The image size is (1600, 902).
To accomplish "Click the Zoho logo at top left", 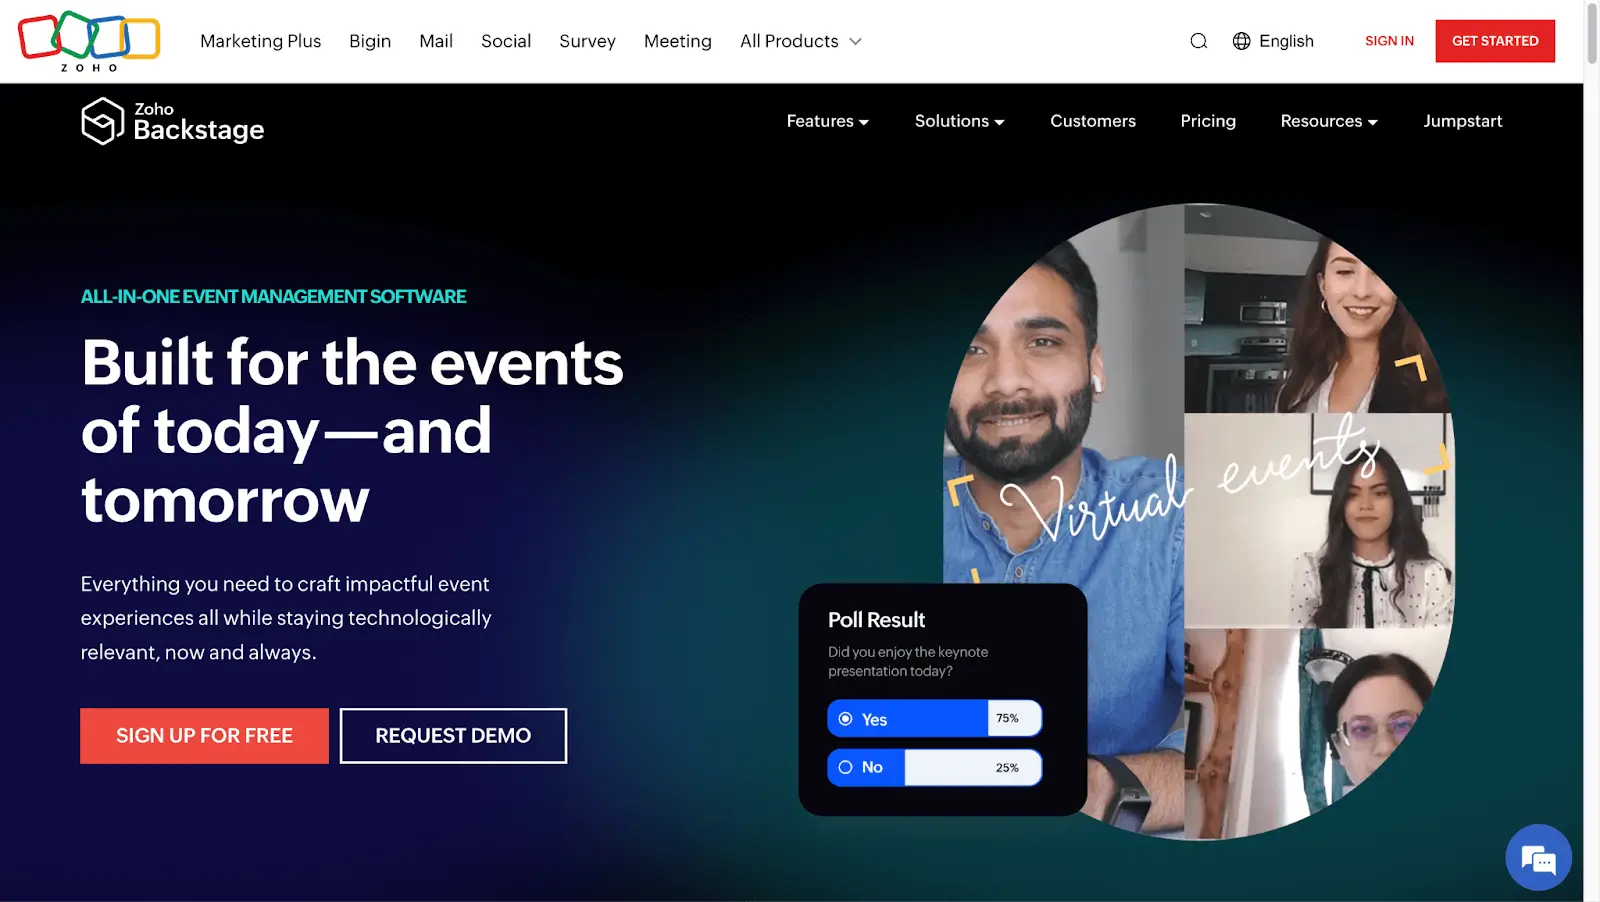I will coord(89,41).
